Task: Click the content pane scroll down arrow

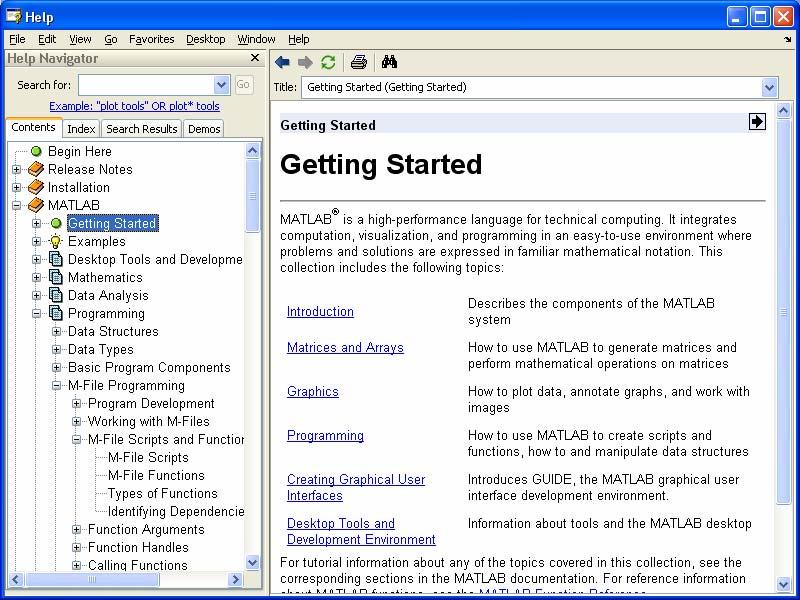Action: coord(784,584)
